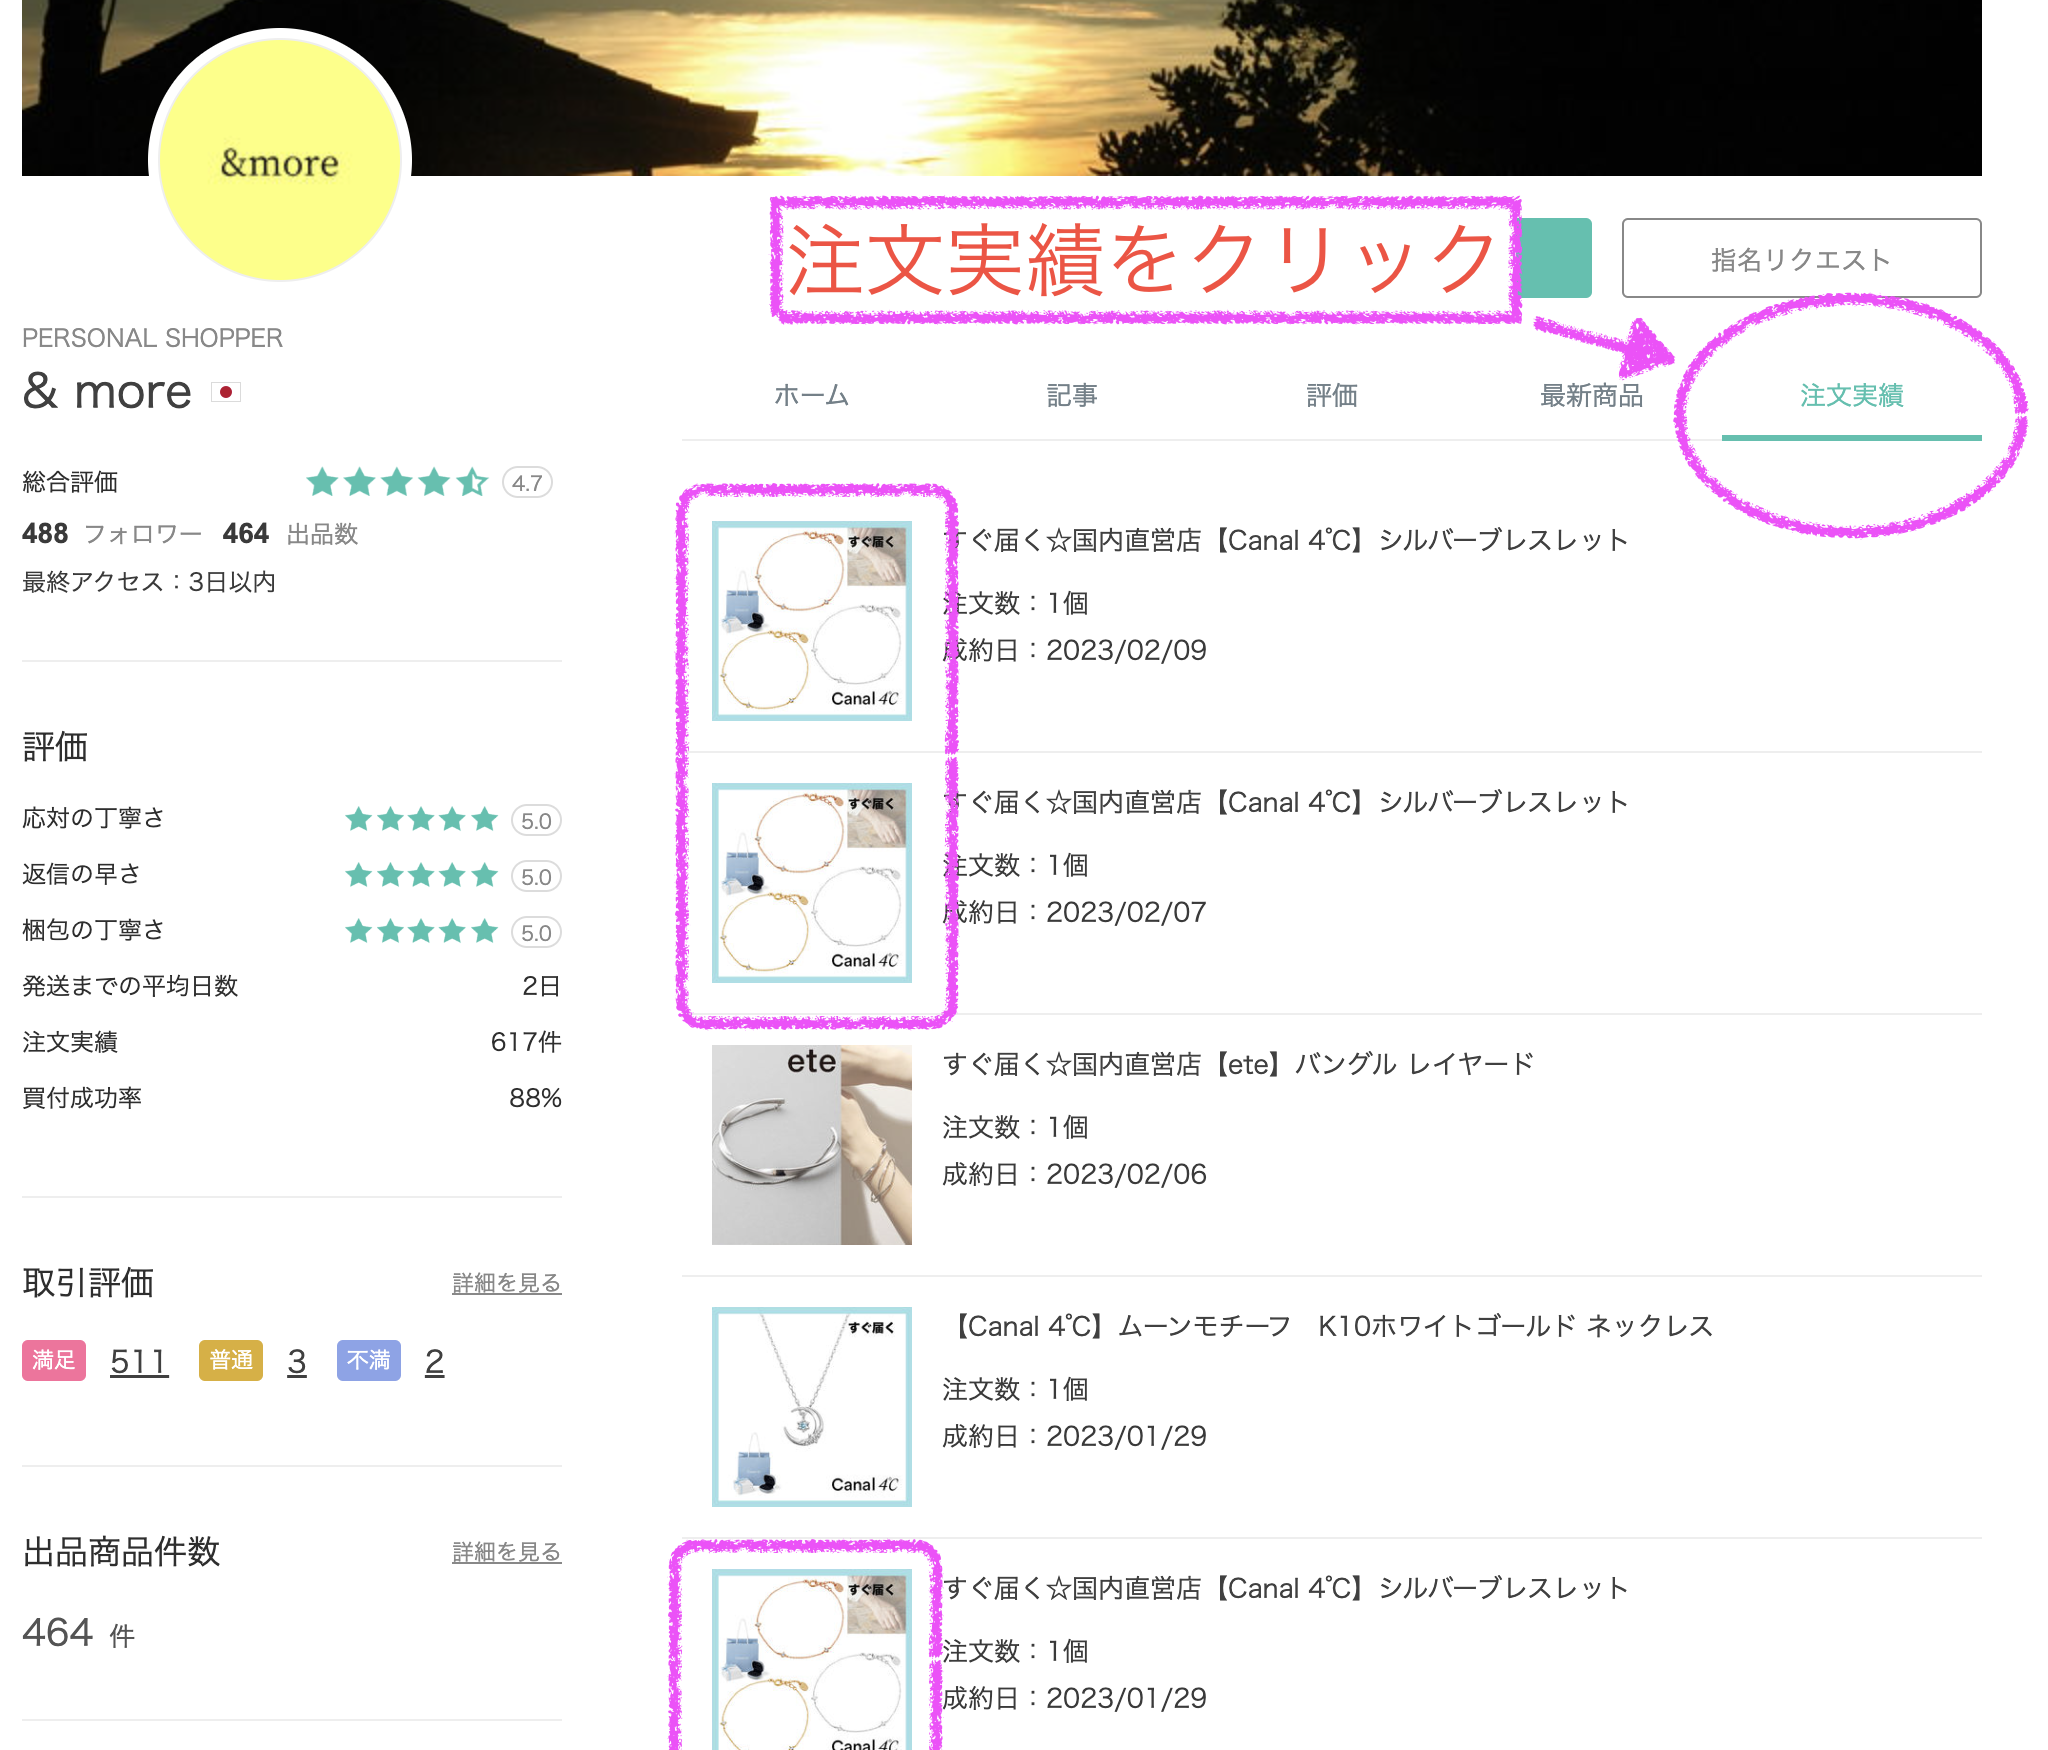This screenshot has width=2048, height=1750.
Task: Open the 最新商品 tab
Action: coord(1591,396)
